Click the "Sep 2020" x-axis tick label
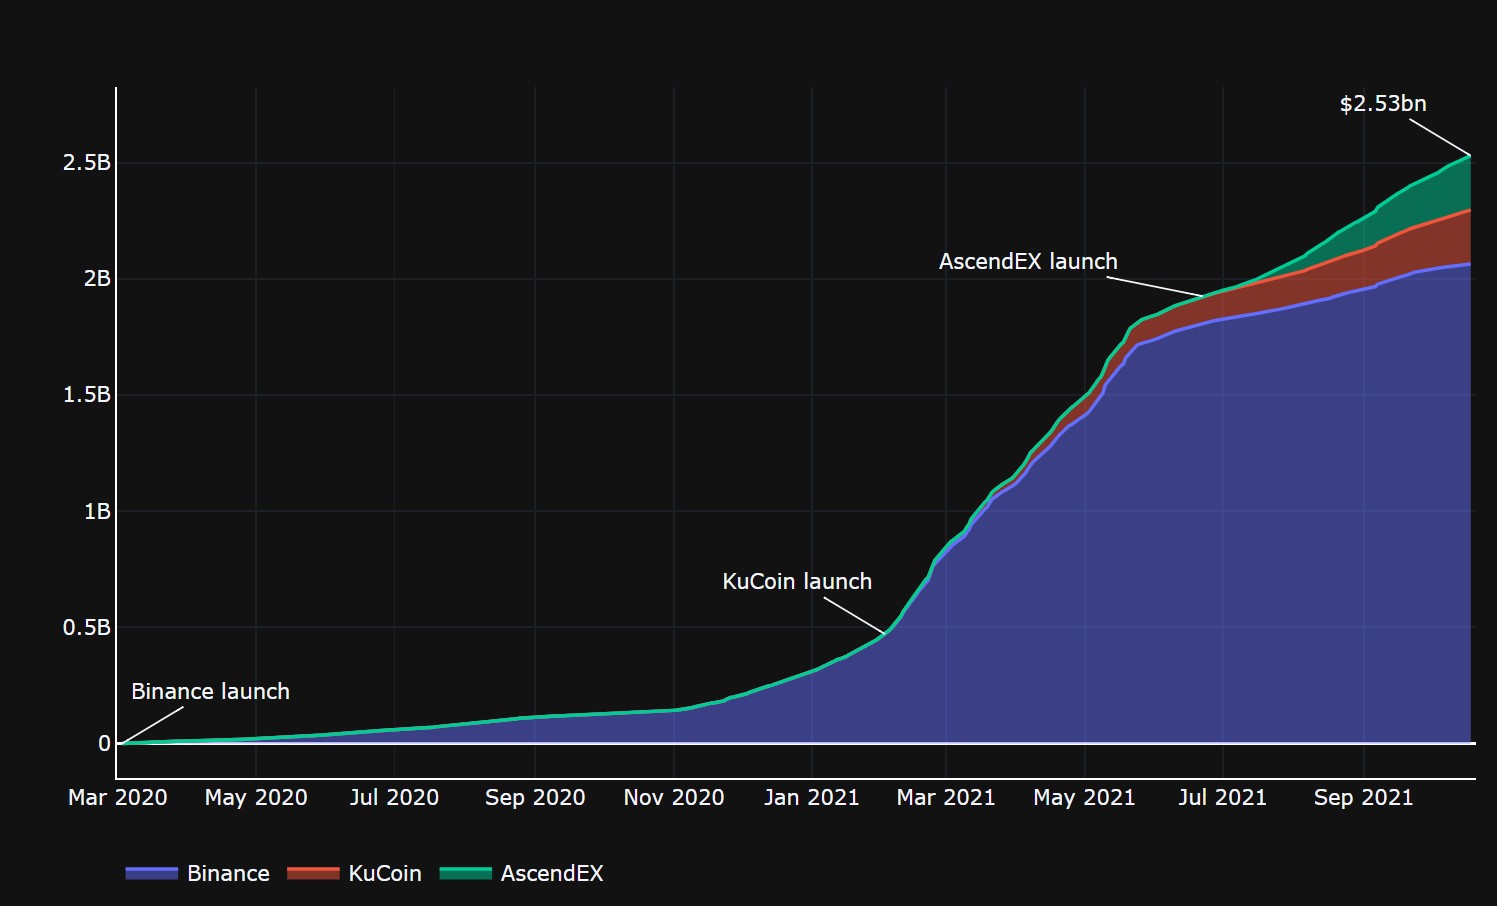 point(535,798)
